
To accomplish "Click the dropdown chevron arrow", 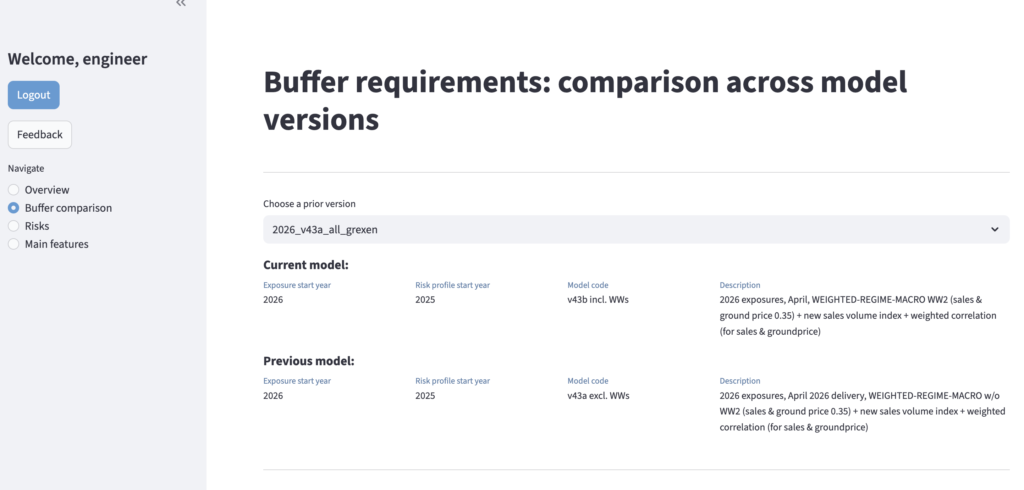I will tap(994, 229).
